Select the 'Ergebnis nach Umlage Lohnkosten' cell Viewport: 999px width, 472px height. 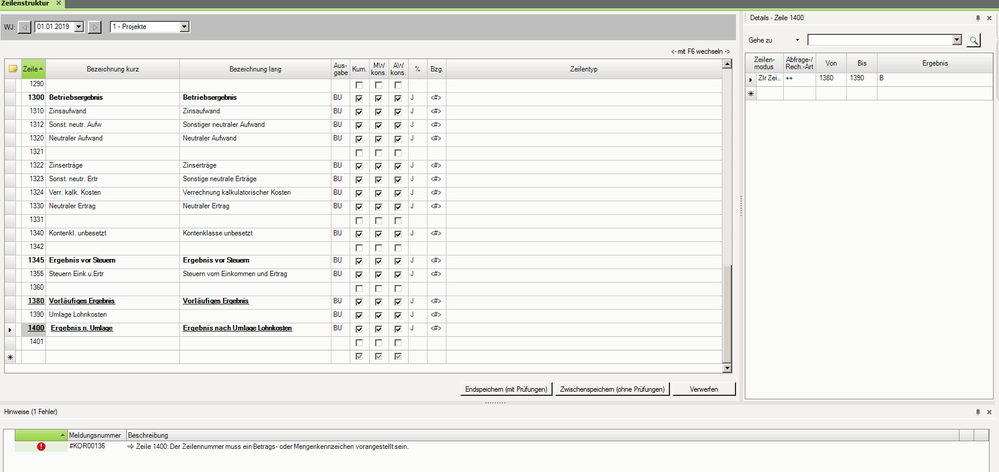coord(255,329)
